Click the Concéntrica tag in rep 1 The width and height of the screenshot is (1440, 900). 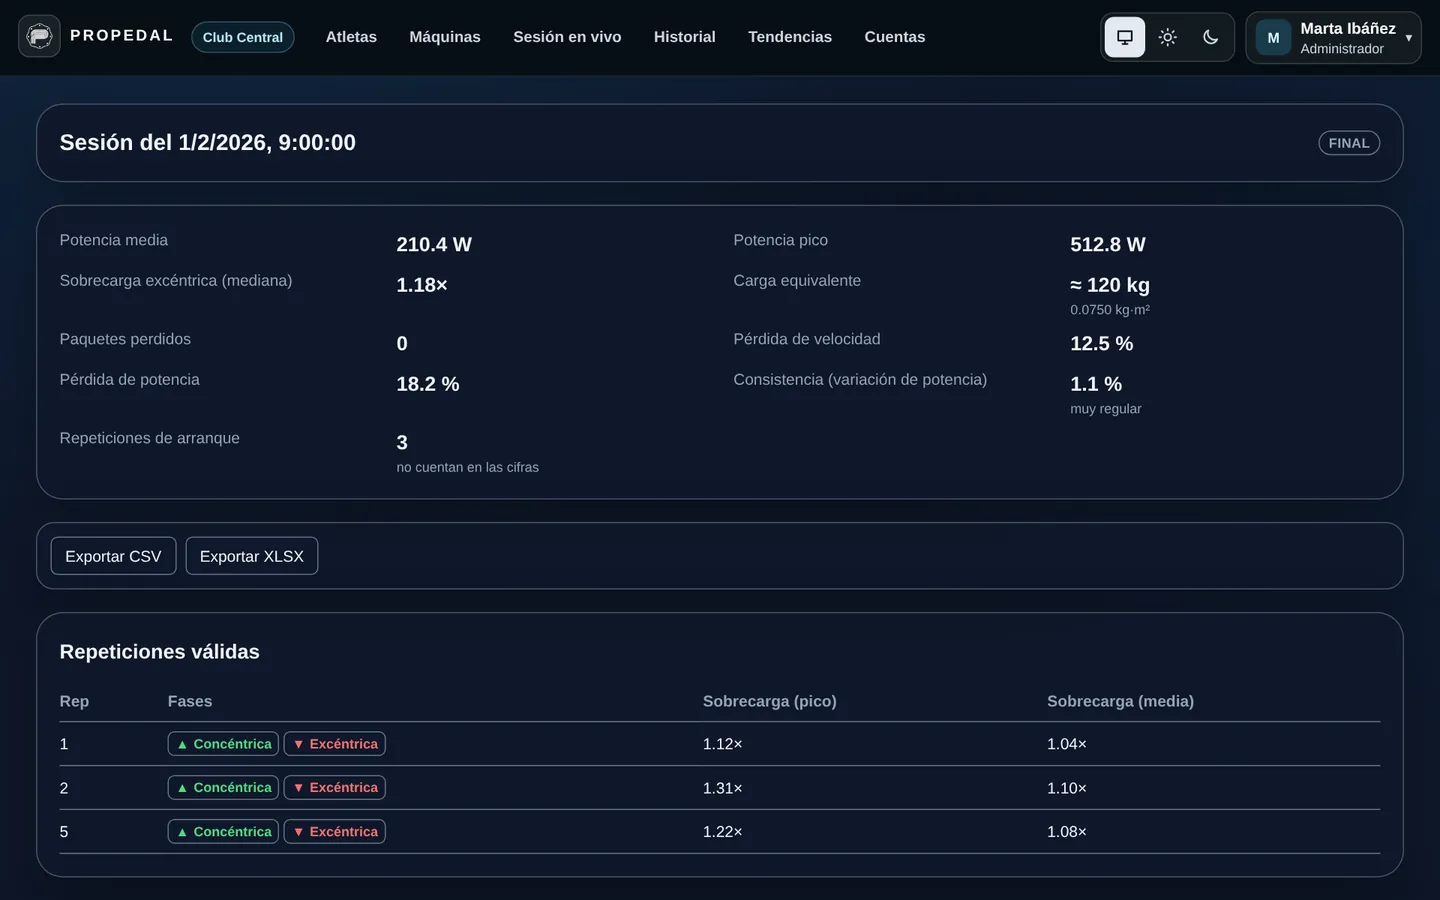point(223,744)
